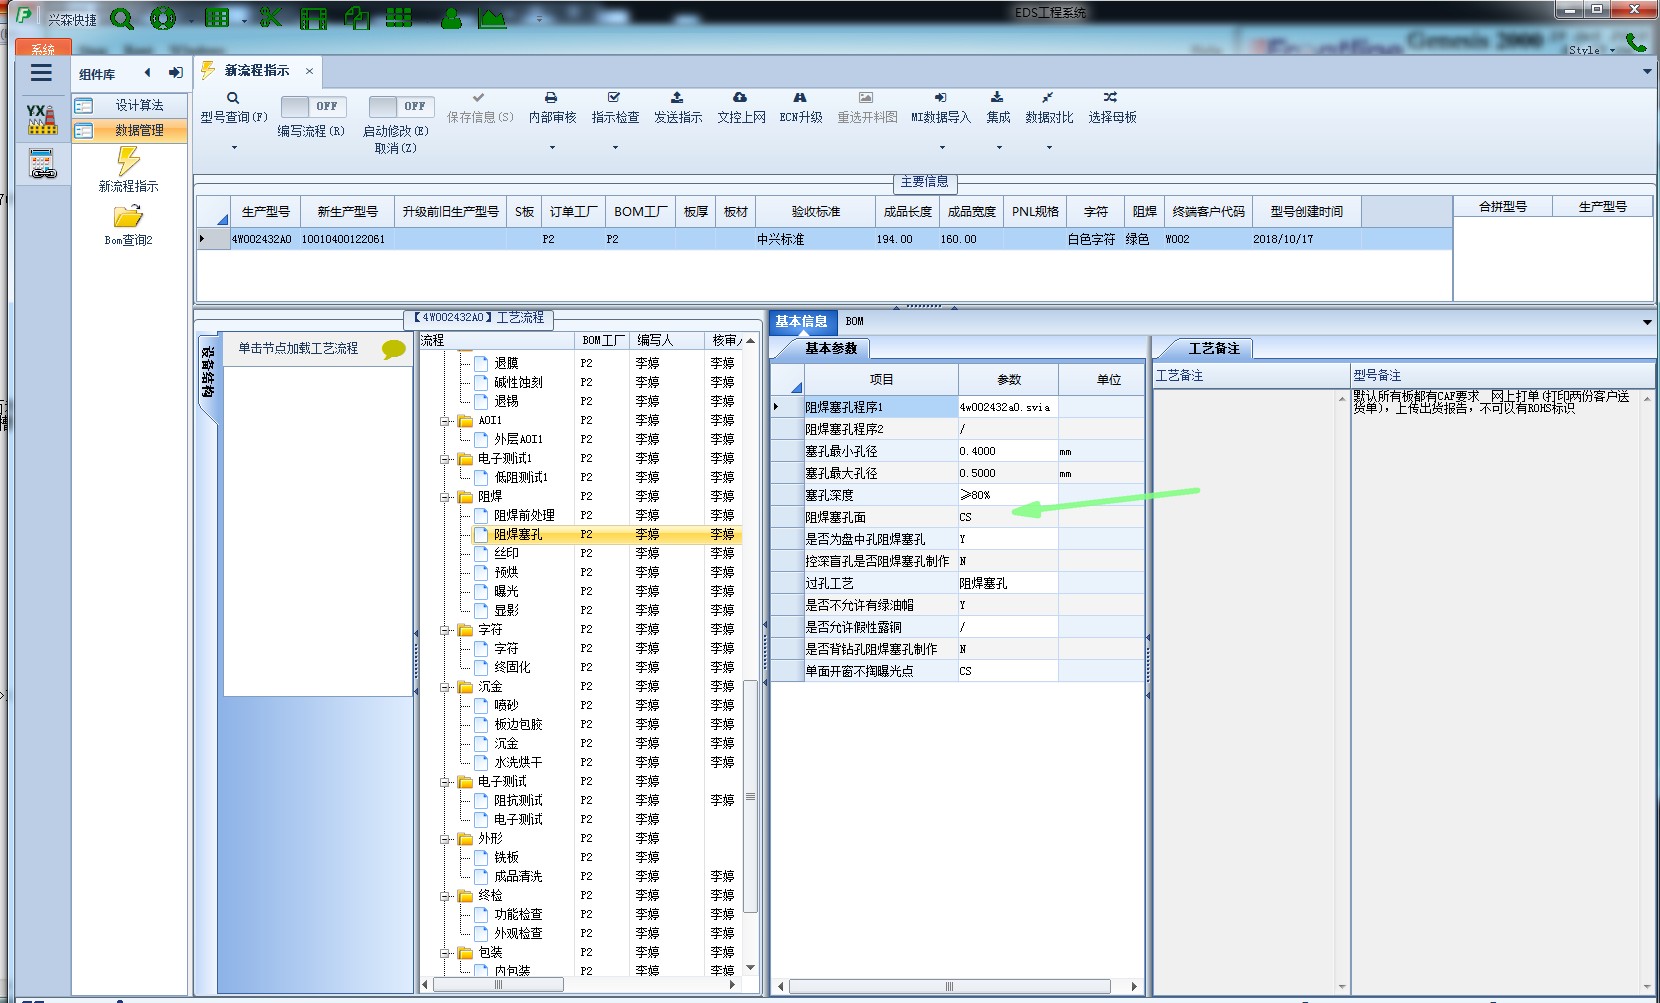Click the green phone icon
This screenshot has height=1003, width=1660.
(1636, 42)
